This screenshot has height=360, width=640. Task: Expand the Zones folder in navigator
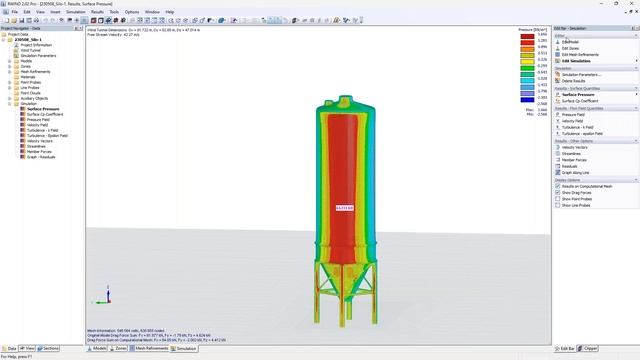coord(10,66)
